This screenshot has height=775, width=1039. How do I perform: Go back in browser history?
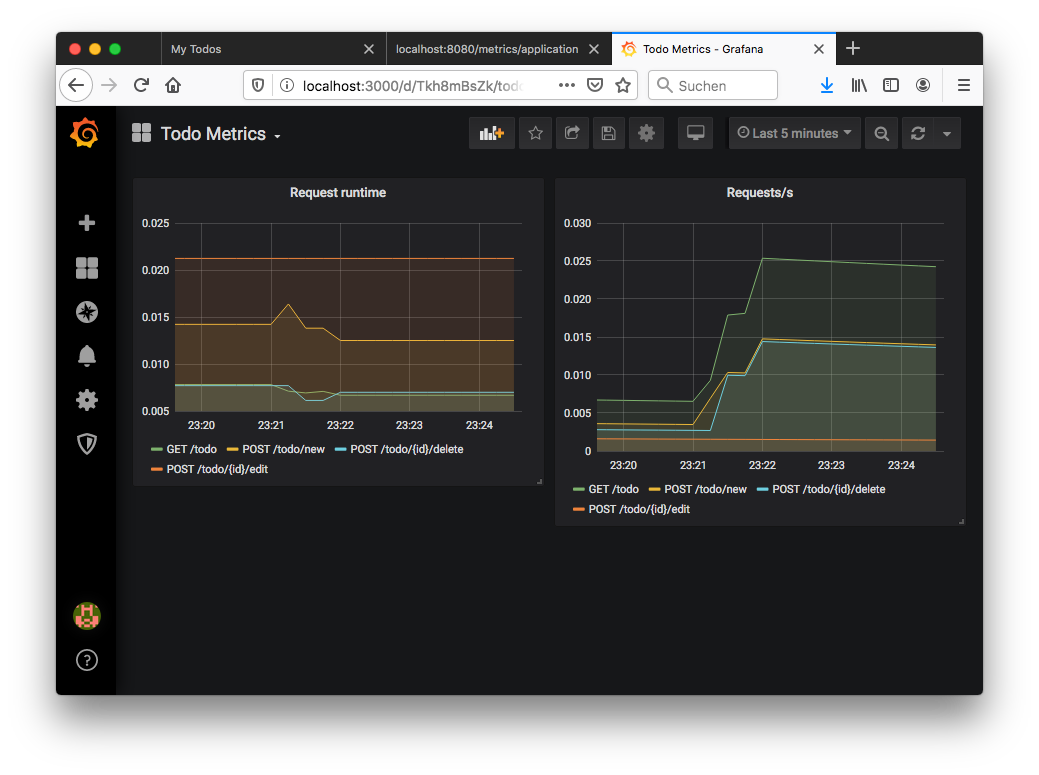76,85
